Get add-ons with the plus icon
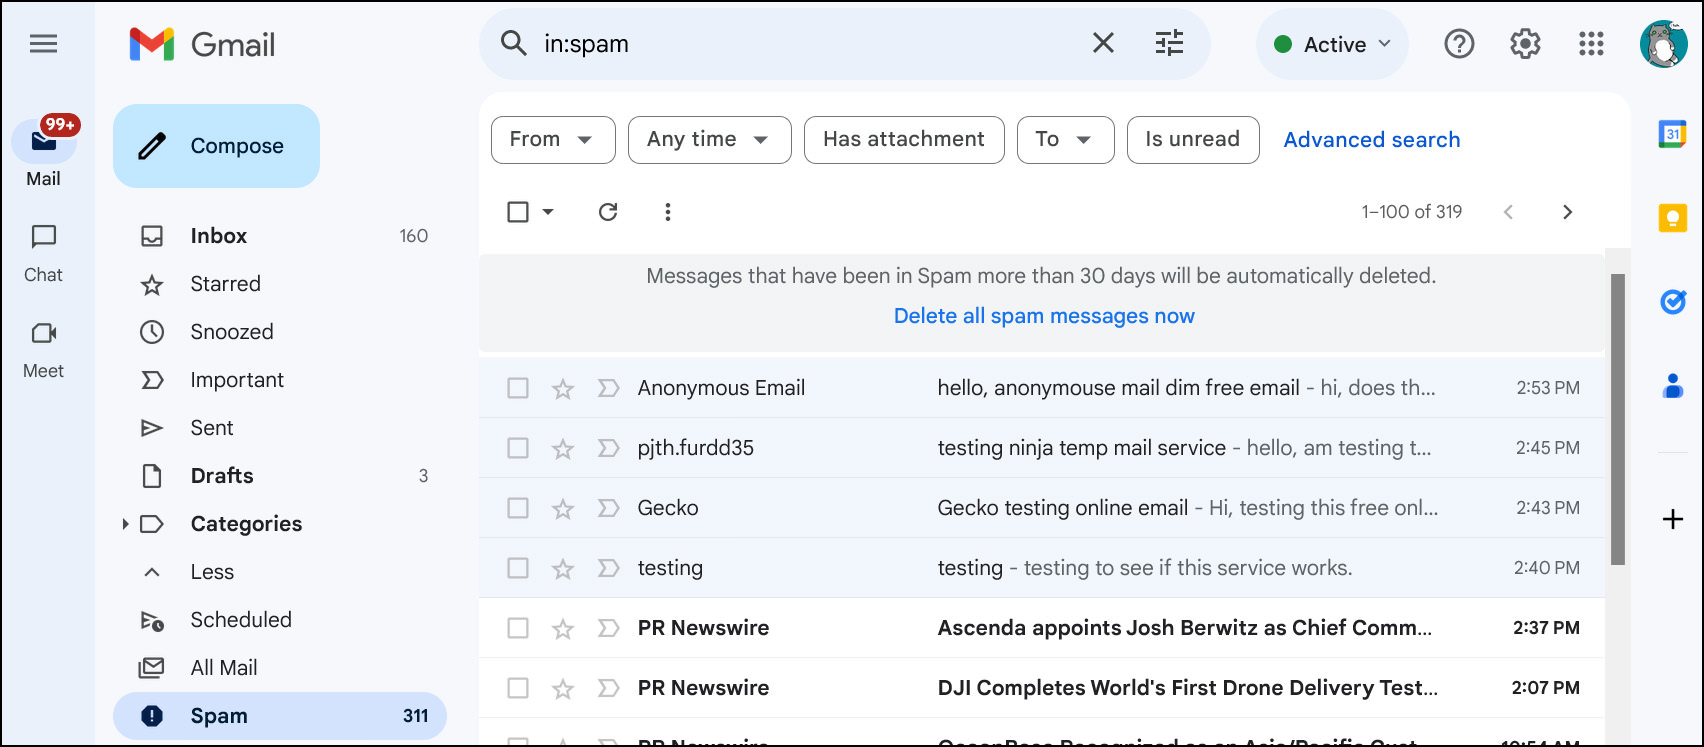Viewport: 1704px width, 747px height. tap(1673, 519)
